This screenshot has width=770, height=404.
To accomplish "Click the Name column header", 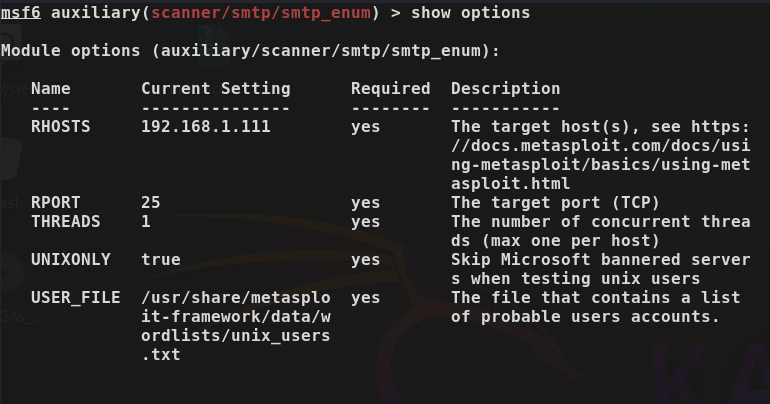I will pyautogui.click(x=51, y=88).
